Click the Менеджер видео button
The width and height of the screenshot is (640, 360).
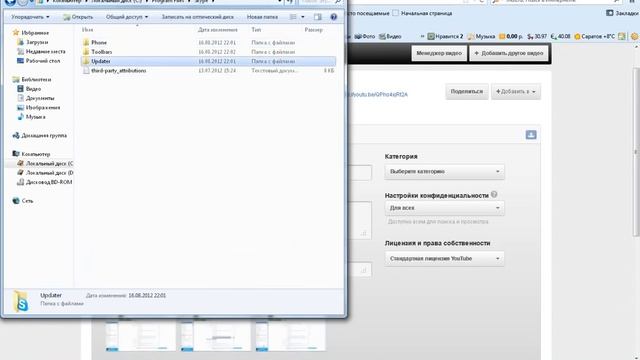click(439, 53)
